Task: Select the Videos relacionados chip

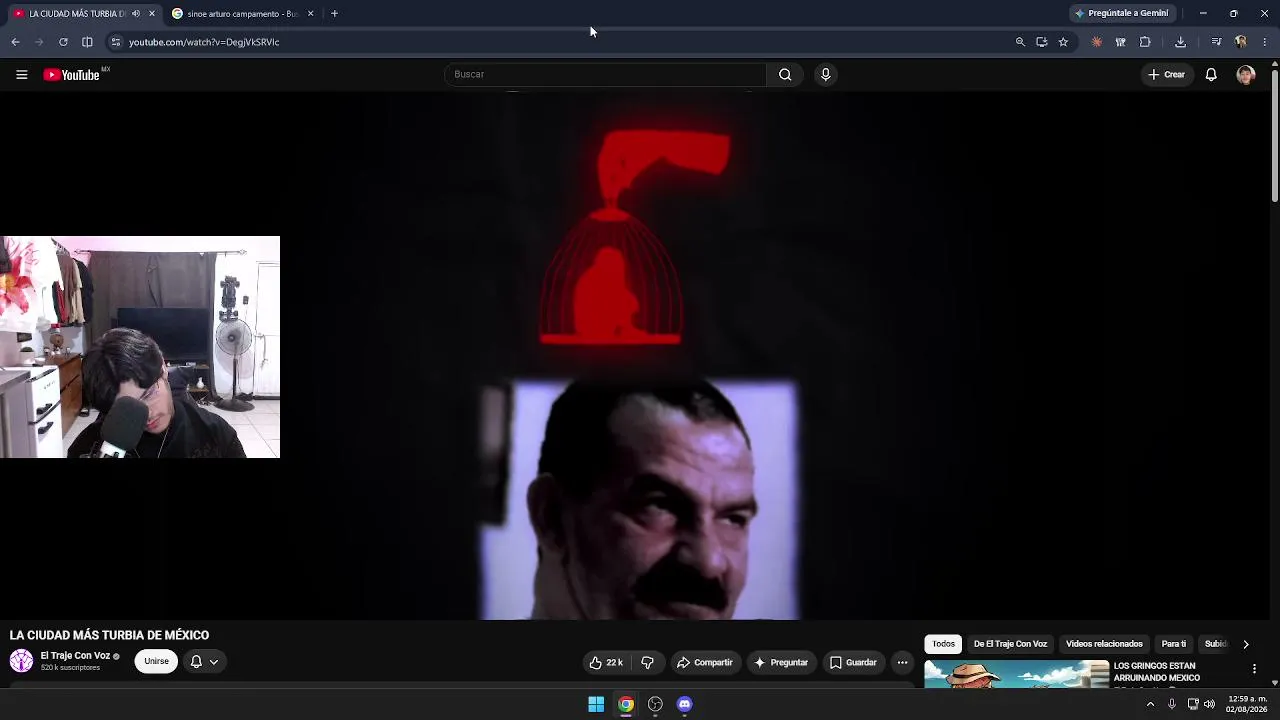Action: click(1104, 644)
